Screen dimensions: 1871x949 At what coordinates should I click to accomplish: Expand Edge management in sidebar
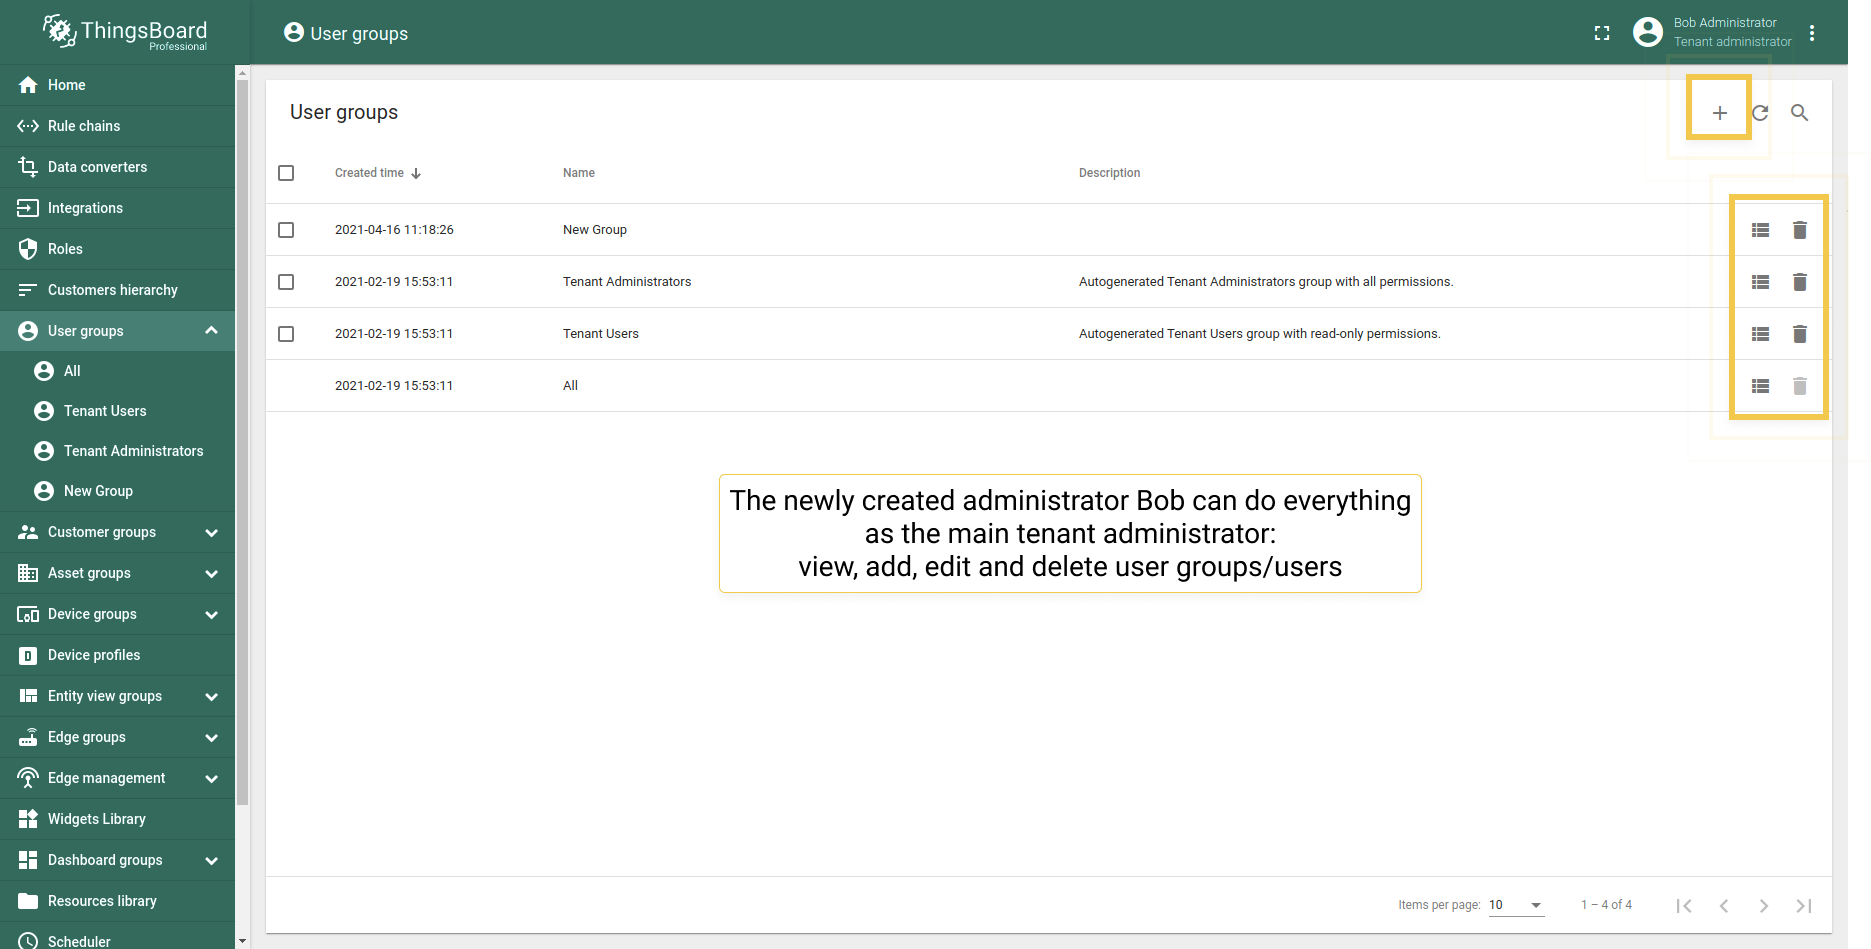[x=211, y=778]
